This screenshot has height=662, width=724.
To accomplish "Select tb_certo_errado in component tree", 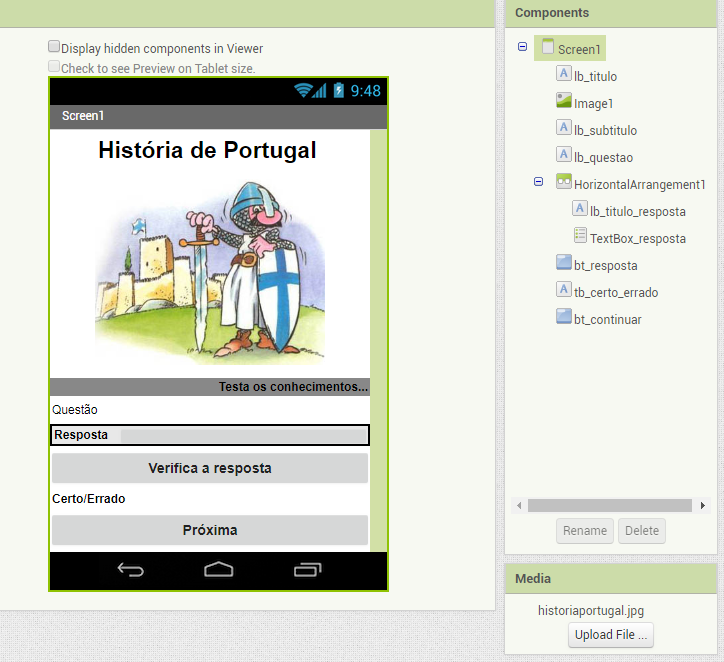I will click(616, 293).
